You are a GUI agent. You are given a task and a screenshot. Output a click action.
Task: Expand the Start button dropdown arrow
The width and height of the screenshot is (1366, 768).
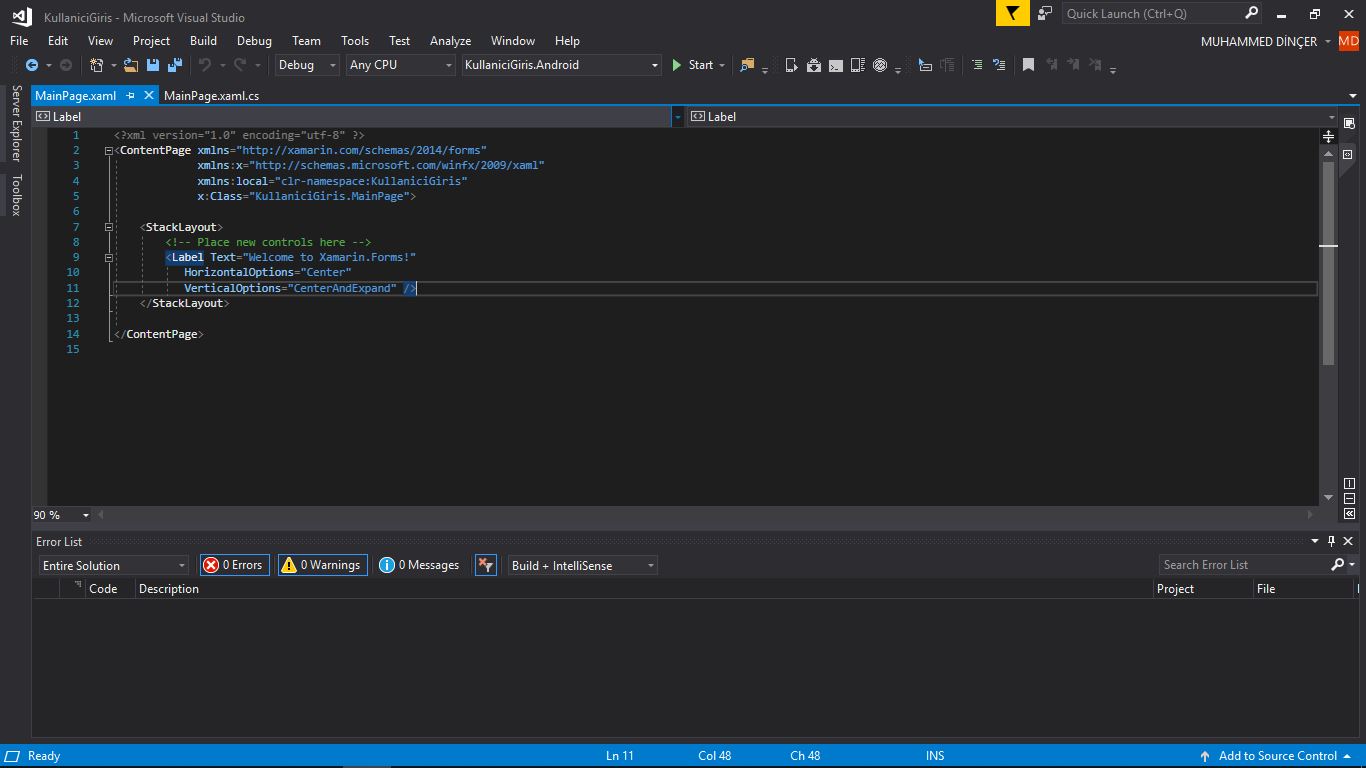point(722,65)
